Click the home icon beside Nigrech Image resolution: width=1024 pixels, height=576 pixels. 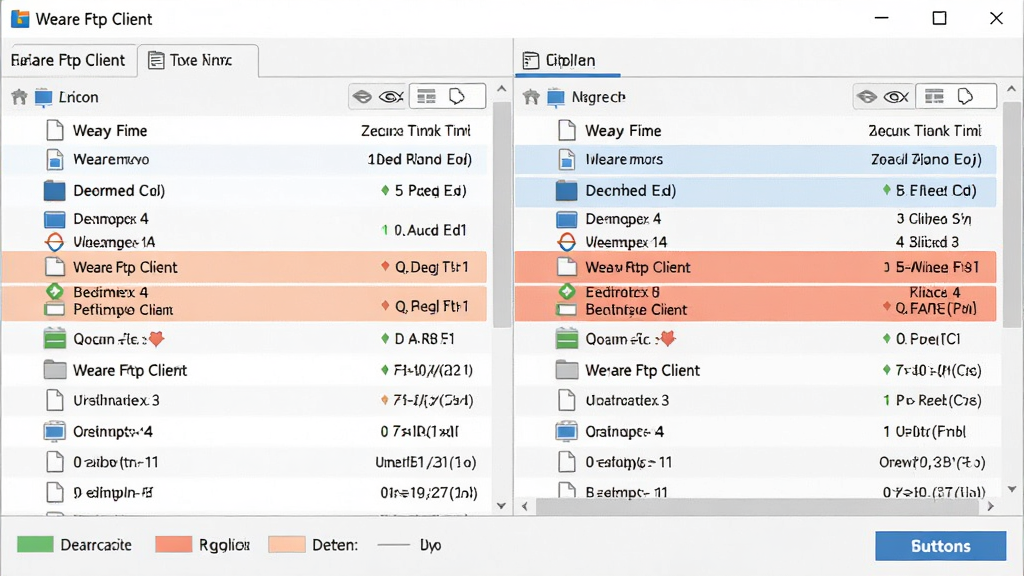(532, 97)
